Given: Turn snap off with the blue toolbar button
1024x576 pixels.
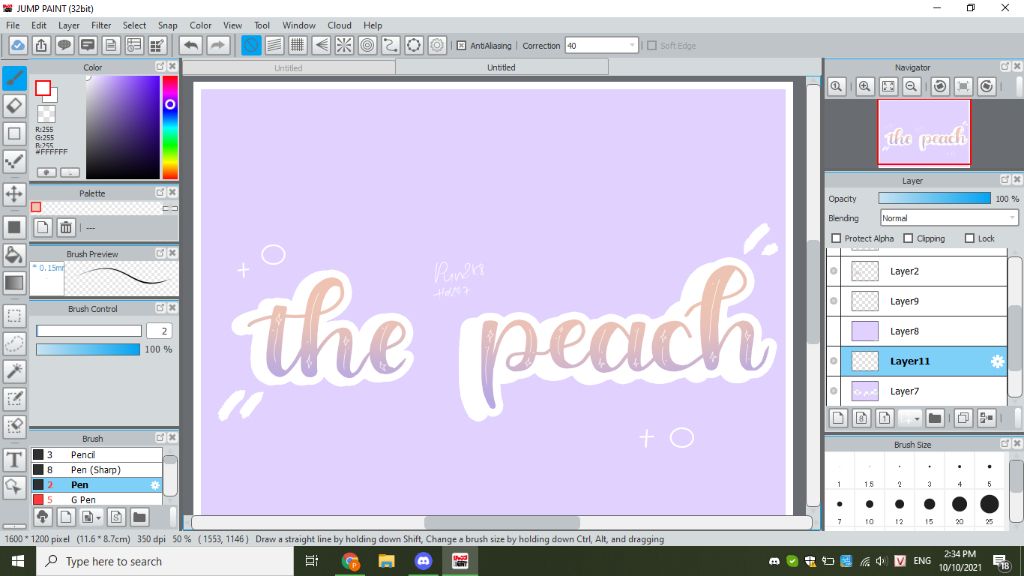Looking at the screenshot, I should [251, 46].
